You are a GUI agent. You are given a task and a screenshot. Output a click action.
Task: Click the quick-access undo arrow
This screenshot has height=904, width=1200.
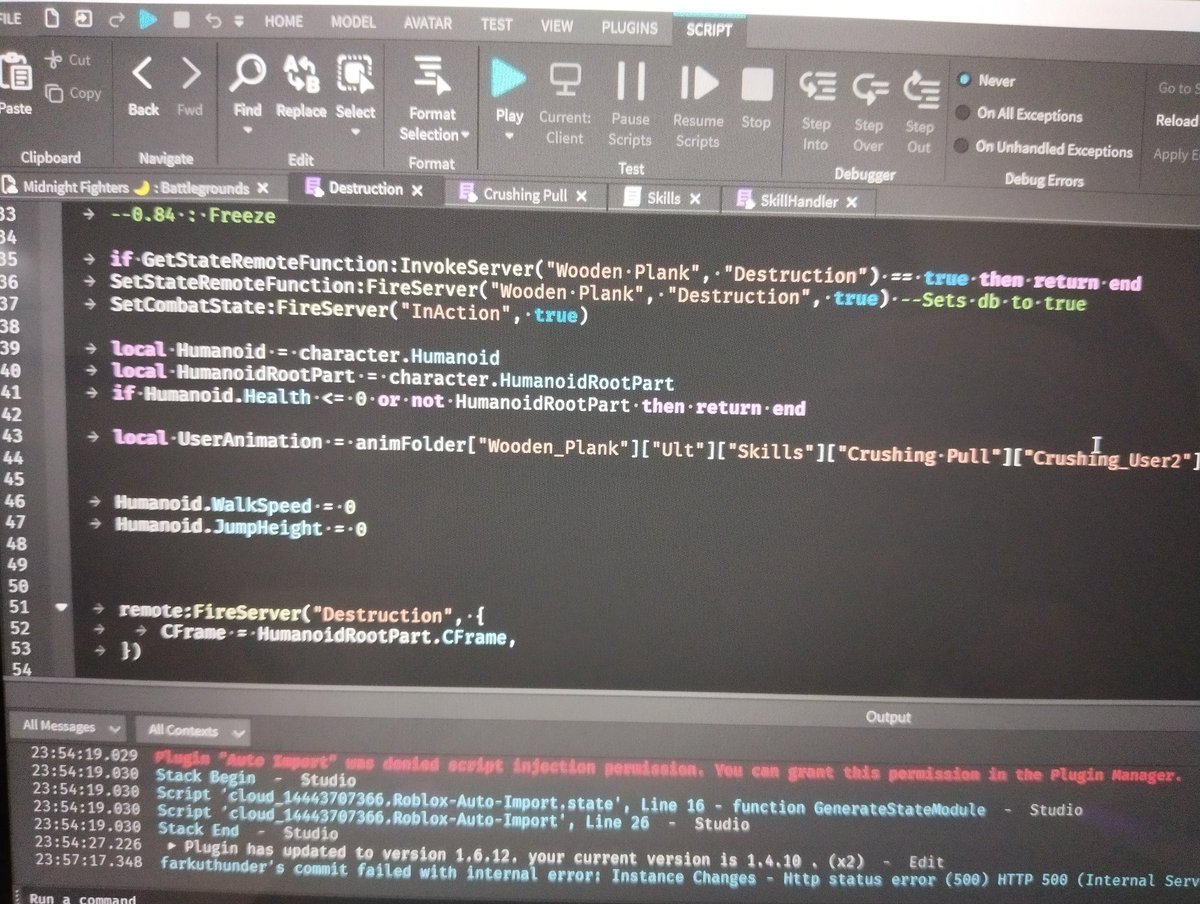coord(212,20)
